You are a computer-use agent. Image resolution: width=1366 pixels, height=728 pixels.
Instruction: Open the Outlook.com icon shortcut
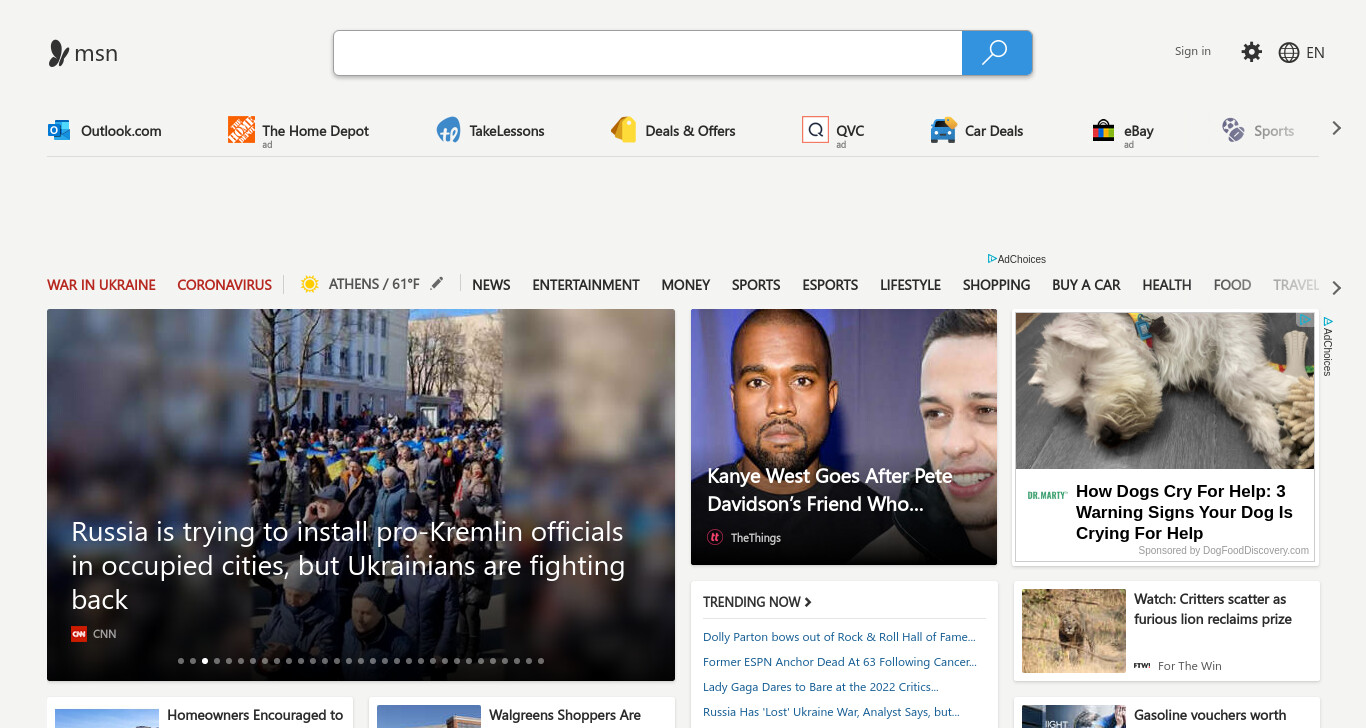pyautogui.click(x=59, y=130)
